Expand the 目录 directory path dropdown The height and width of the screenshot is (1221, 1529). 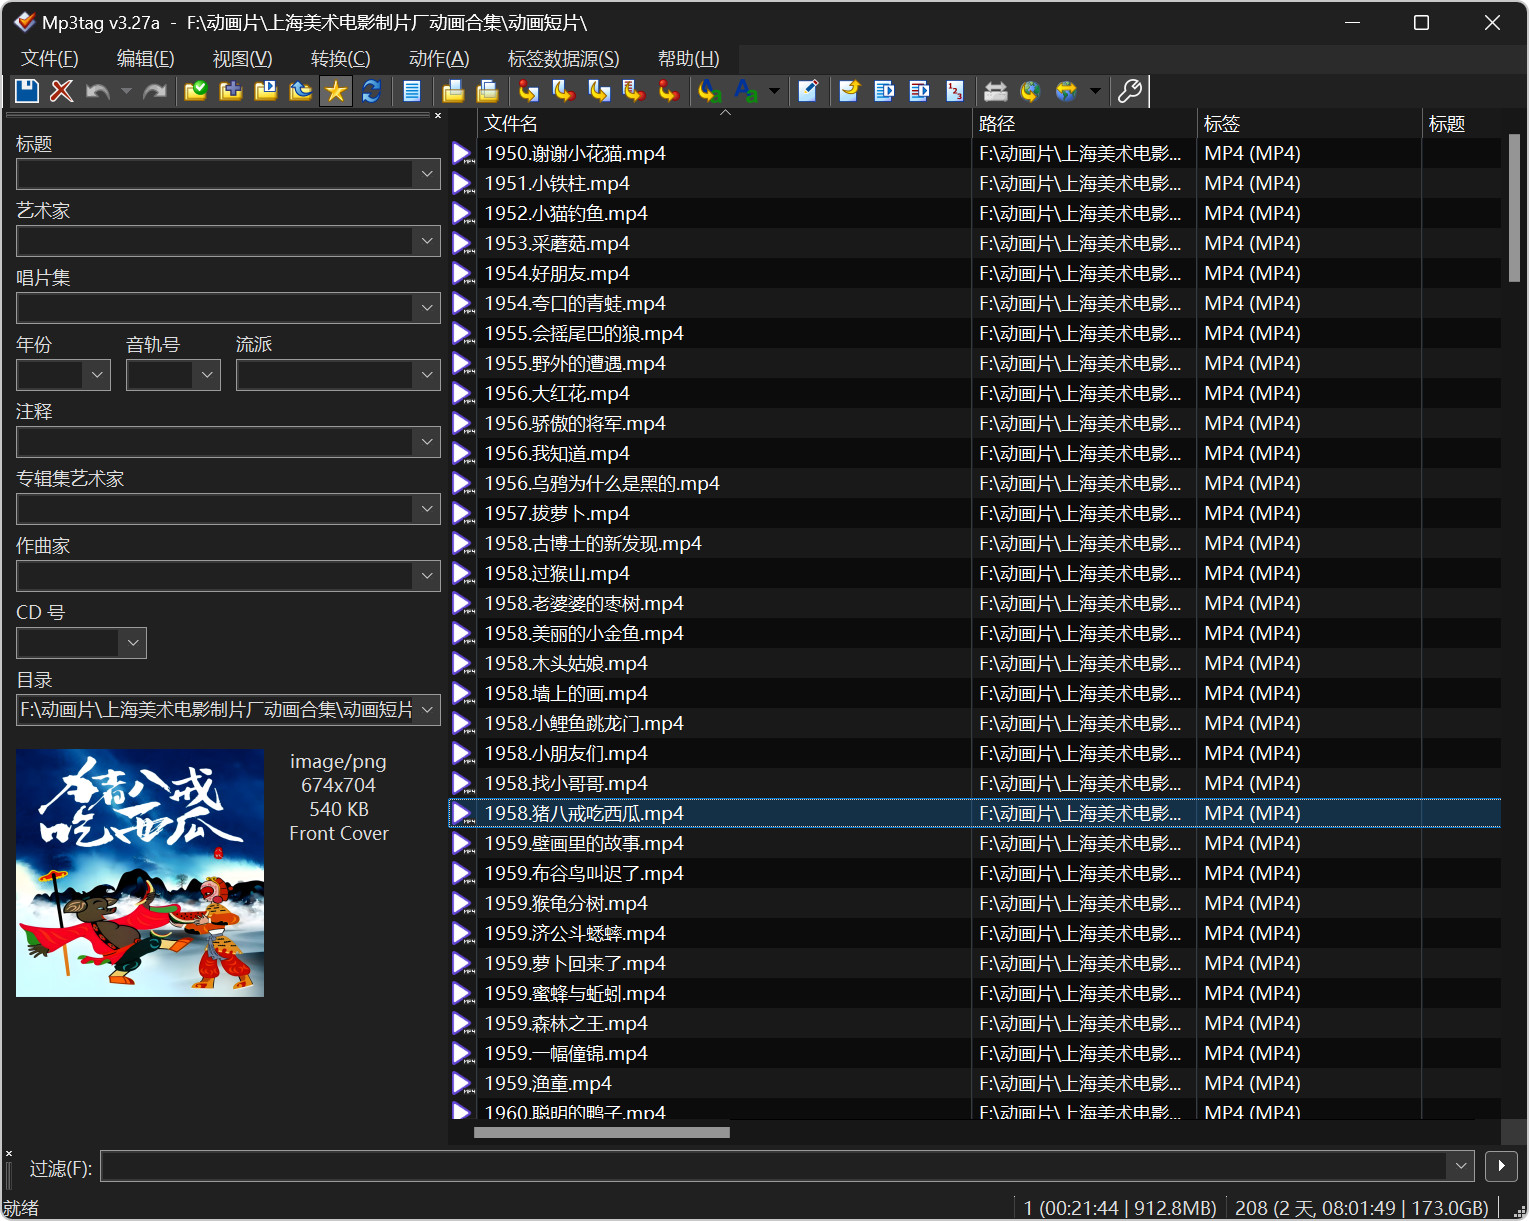pos(427,710)
